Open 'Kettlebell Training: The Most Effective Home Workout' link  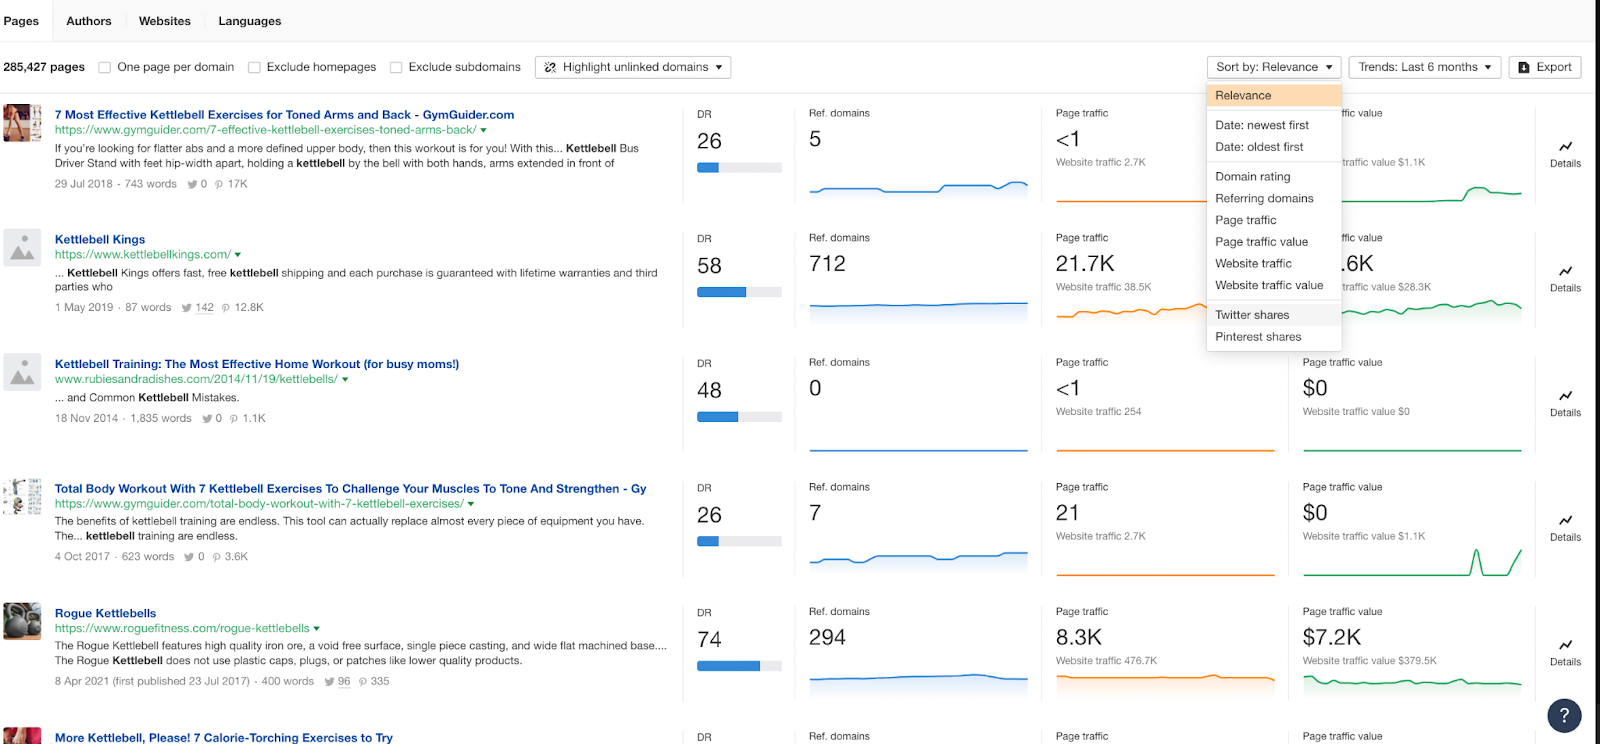tap(257, 364)
